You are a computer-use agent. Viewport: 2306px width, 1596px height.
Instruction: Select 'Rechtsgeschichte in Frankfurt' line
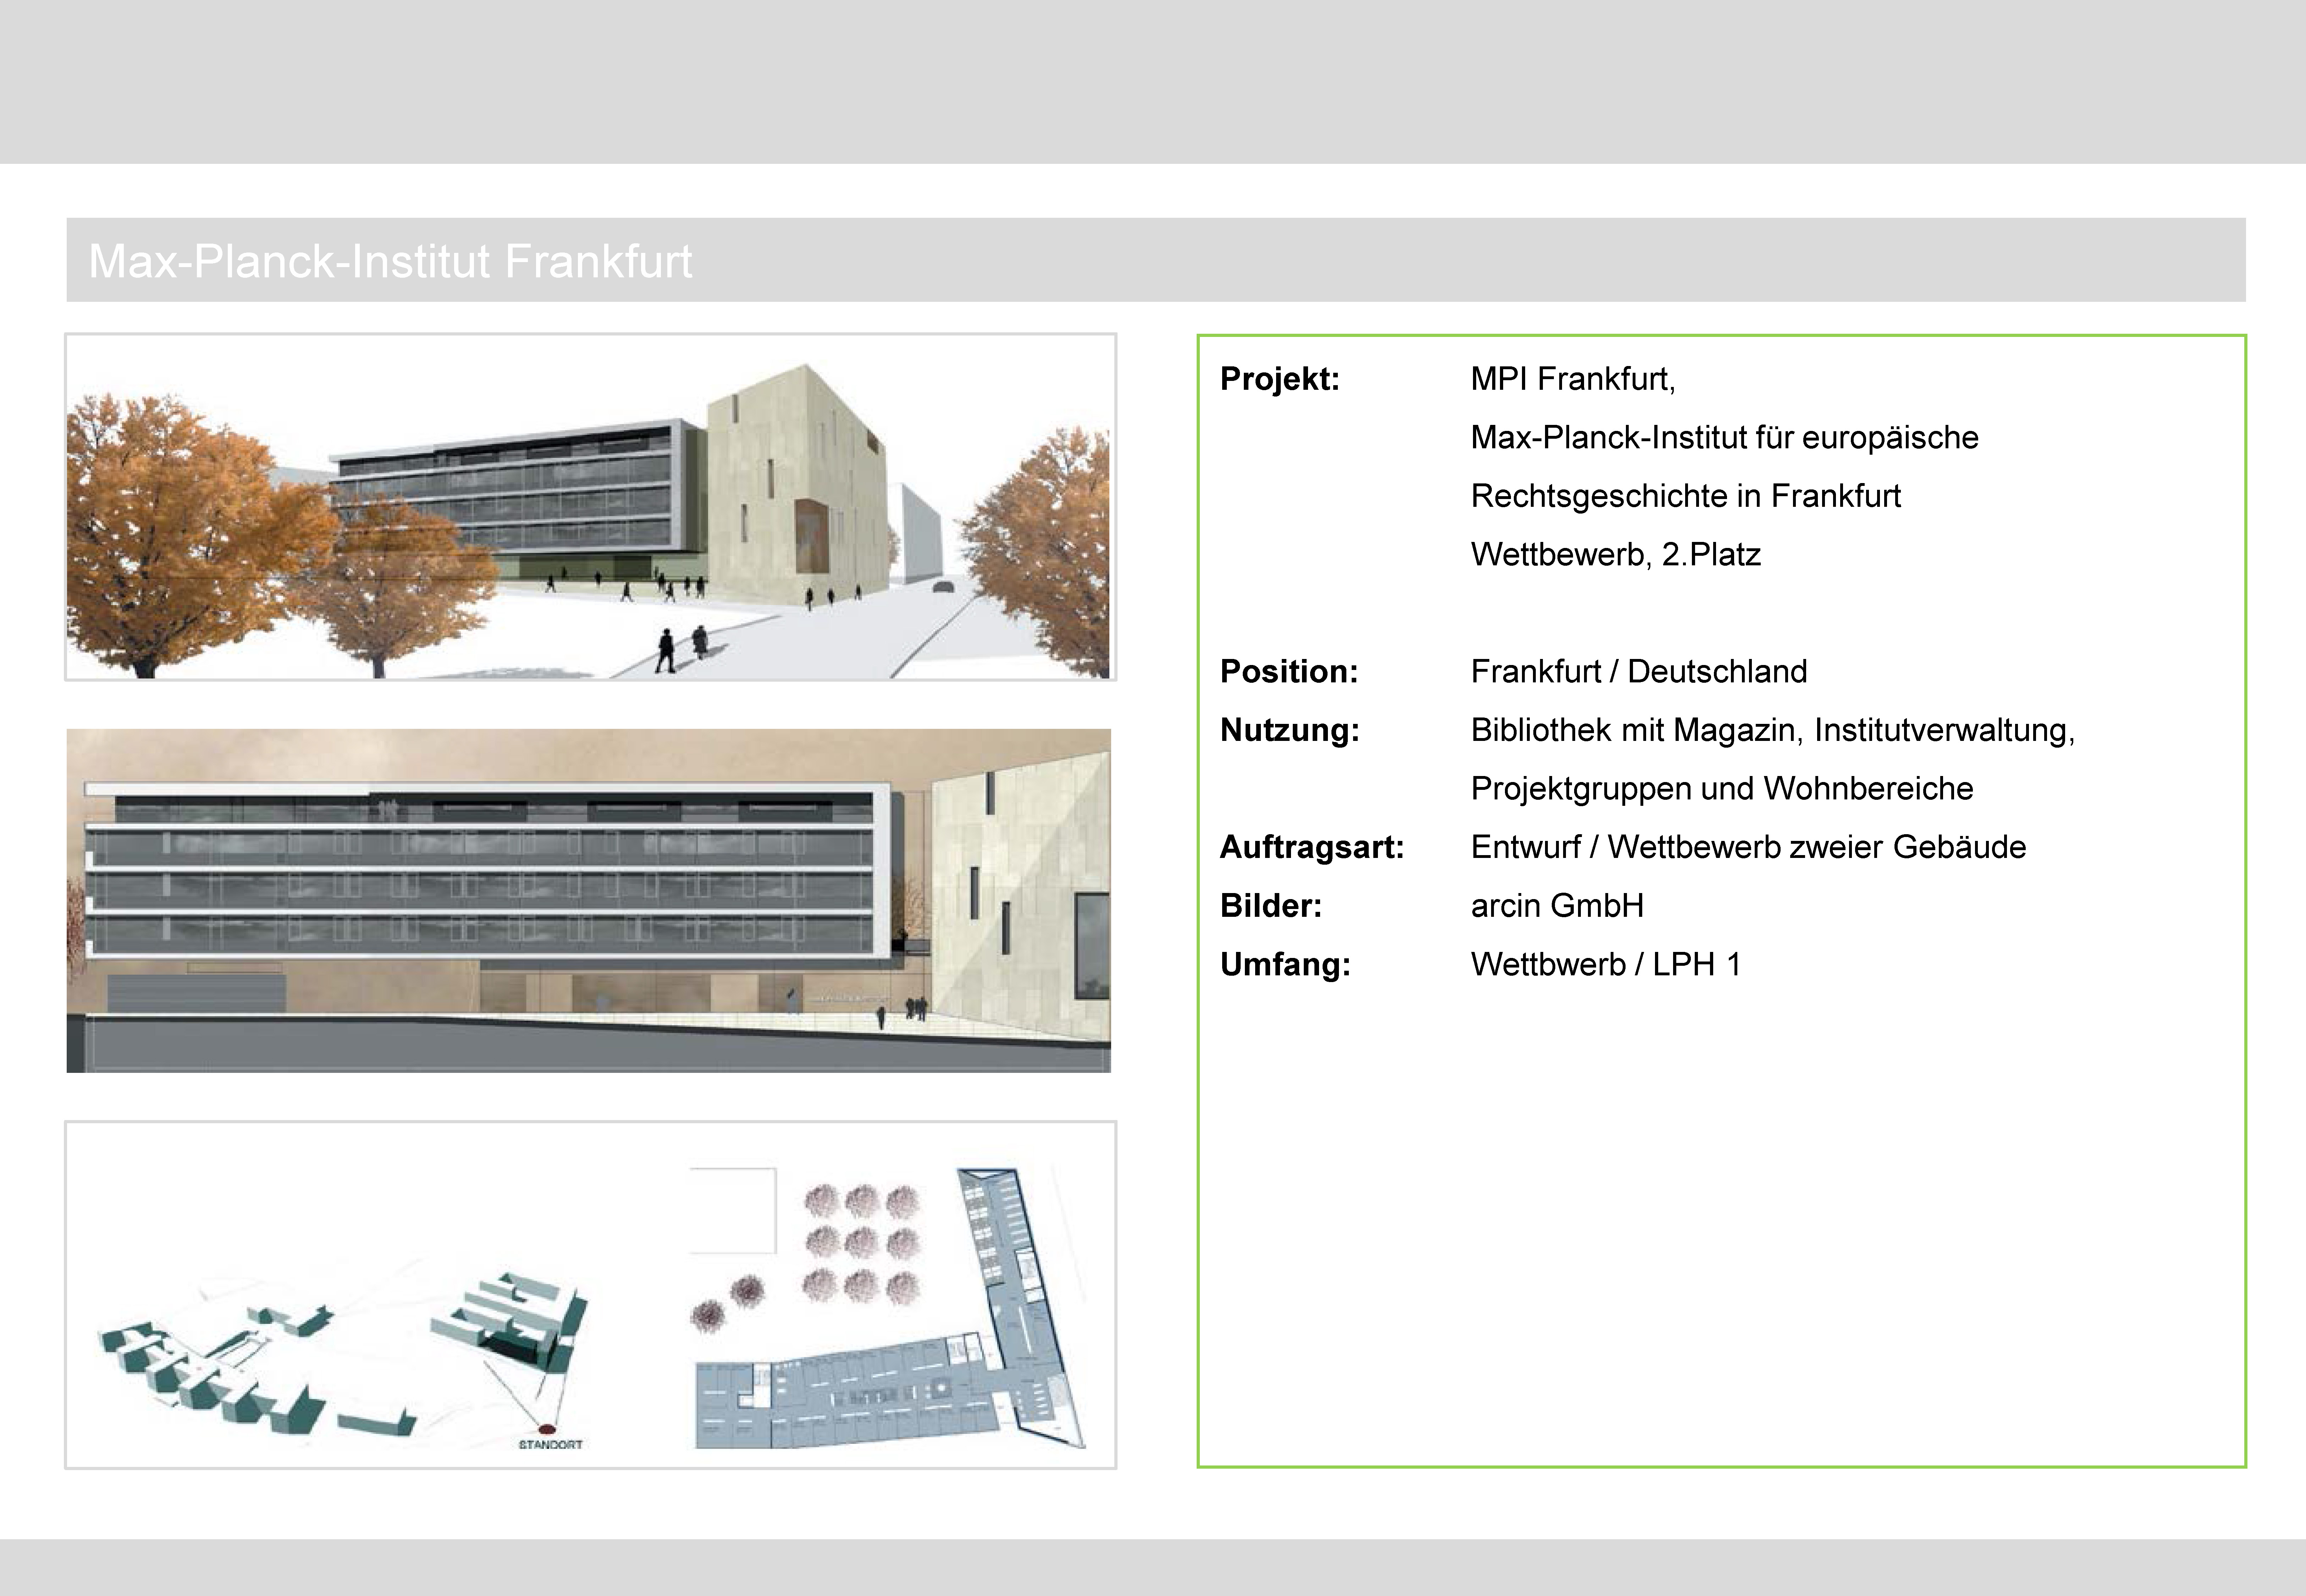click(1685, 496)
